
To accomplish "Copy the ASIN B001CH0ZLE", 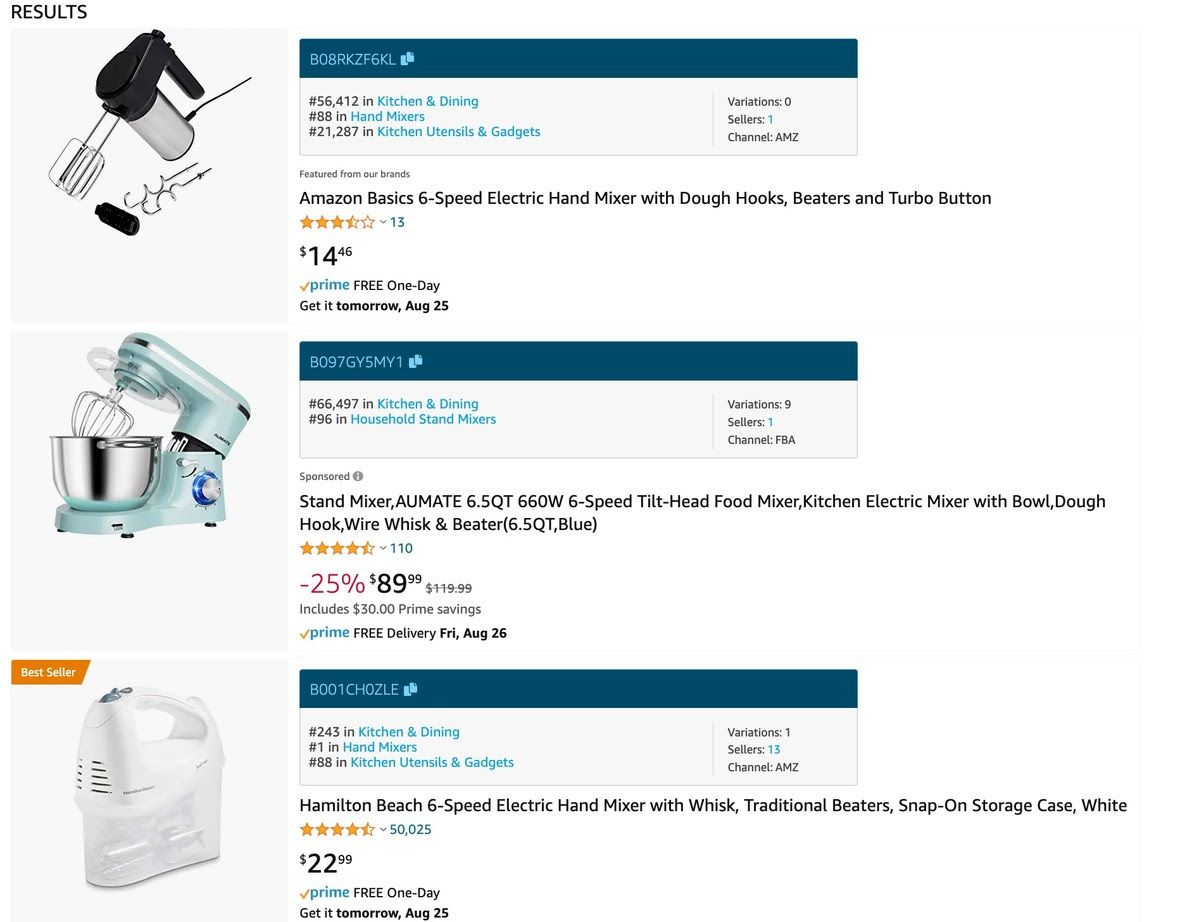I will click(x=410, y=689).
